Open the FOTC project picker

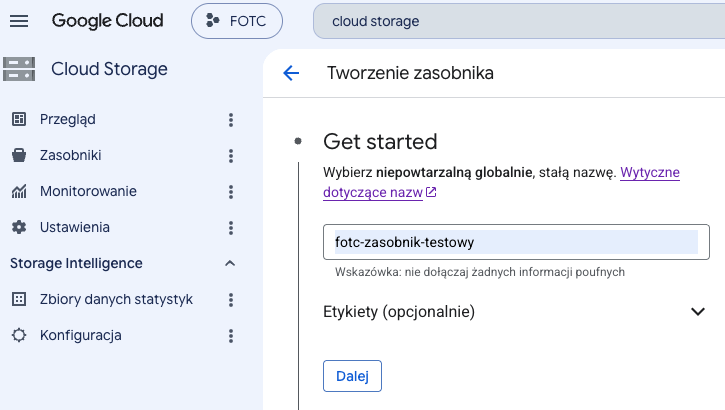pyautogui.click(x=237, y=21)
